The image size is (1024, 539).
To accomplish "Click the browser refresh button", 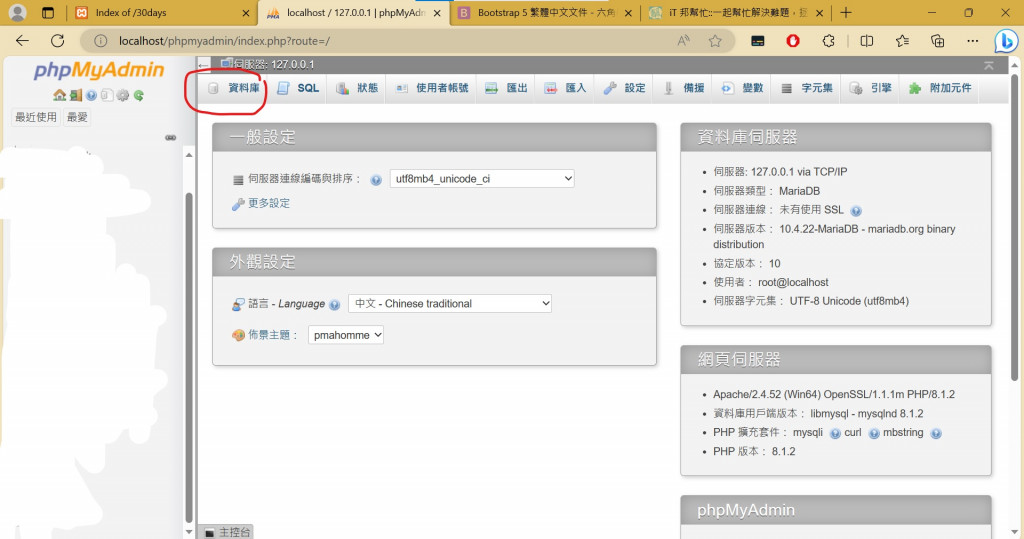I will coord(57,41).
